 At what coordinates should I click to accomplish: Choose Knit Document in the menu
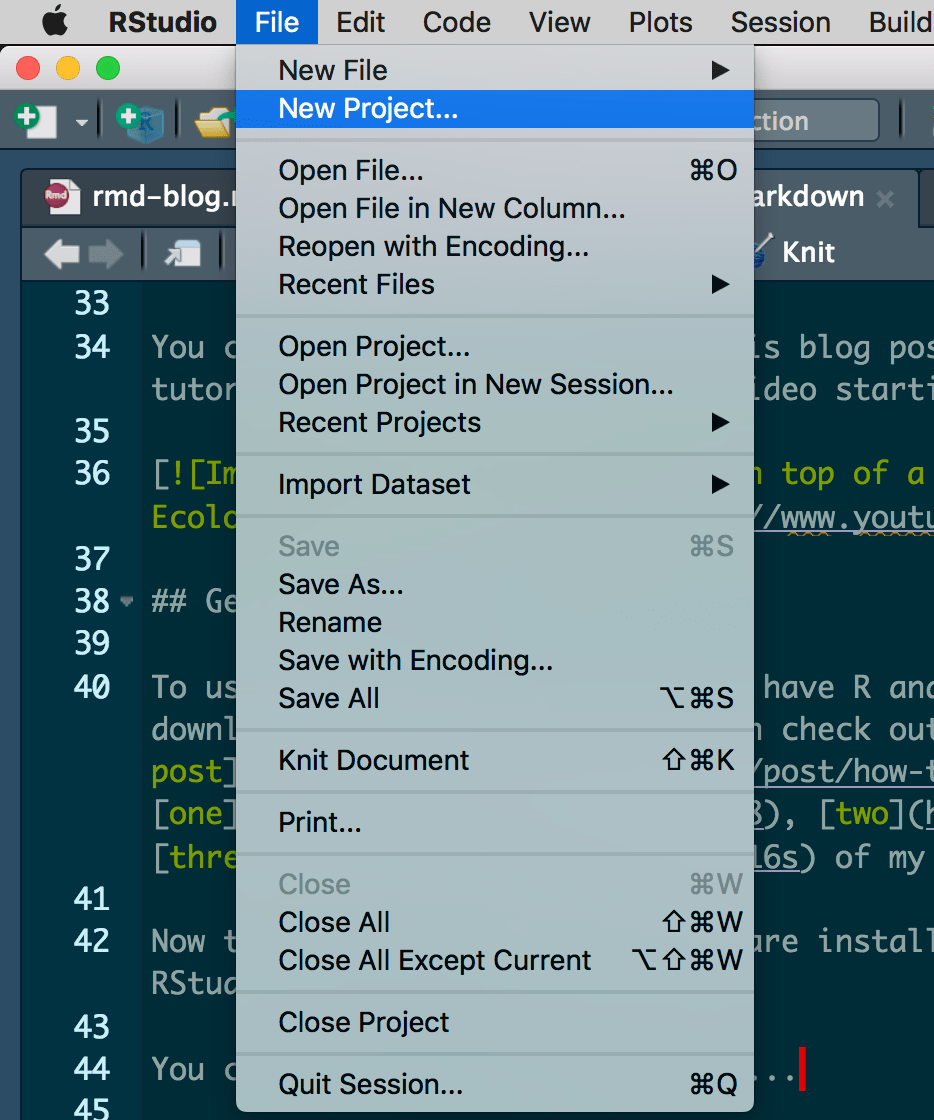(x=372, y=760)
